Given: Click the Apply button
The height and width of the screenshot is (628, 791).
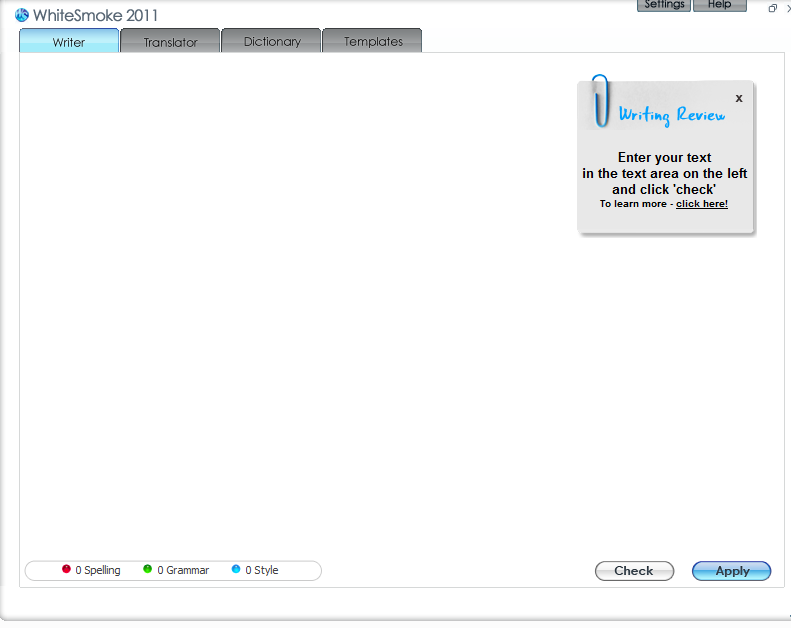Looking at the screenshot, I should 731,570.
